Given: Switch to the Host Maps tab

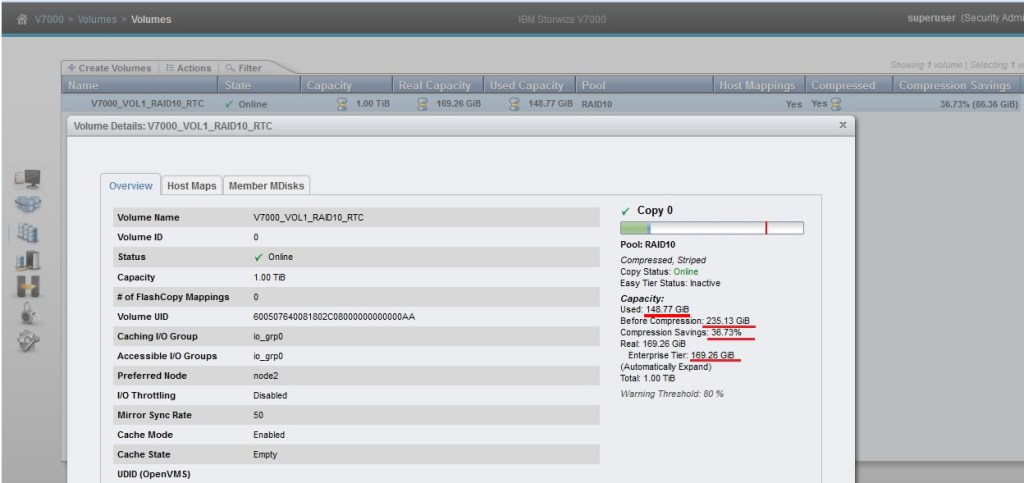Looking at the screenshot, I should 191,186.
